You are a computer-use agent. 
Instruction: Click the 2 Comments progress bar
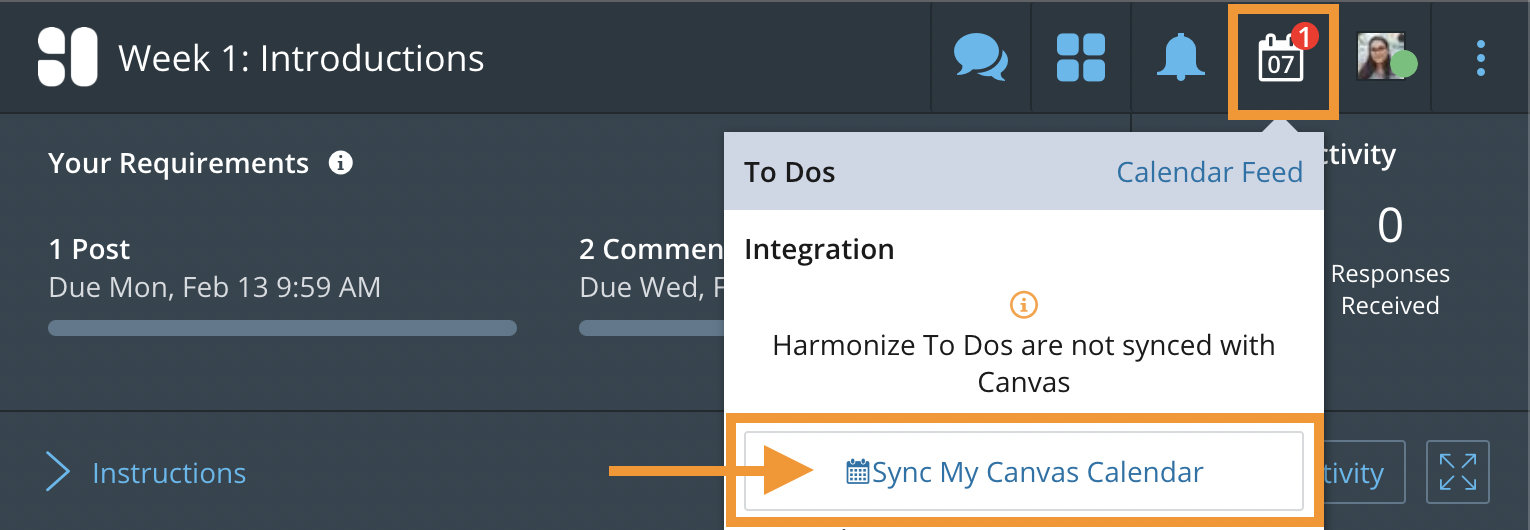tap(650, 328)
